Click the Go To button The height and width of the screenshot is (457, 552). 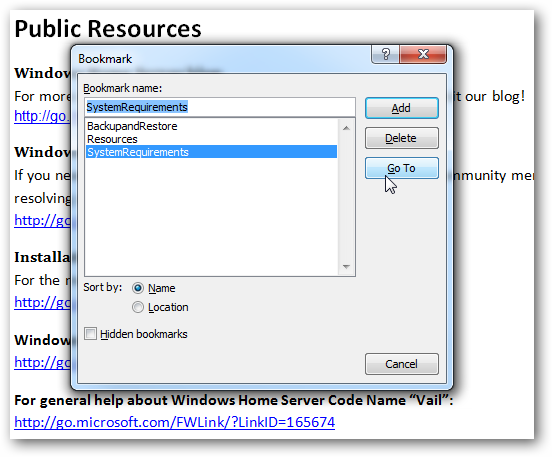(402, 168)
